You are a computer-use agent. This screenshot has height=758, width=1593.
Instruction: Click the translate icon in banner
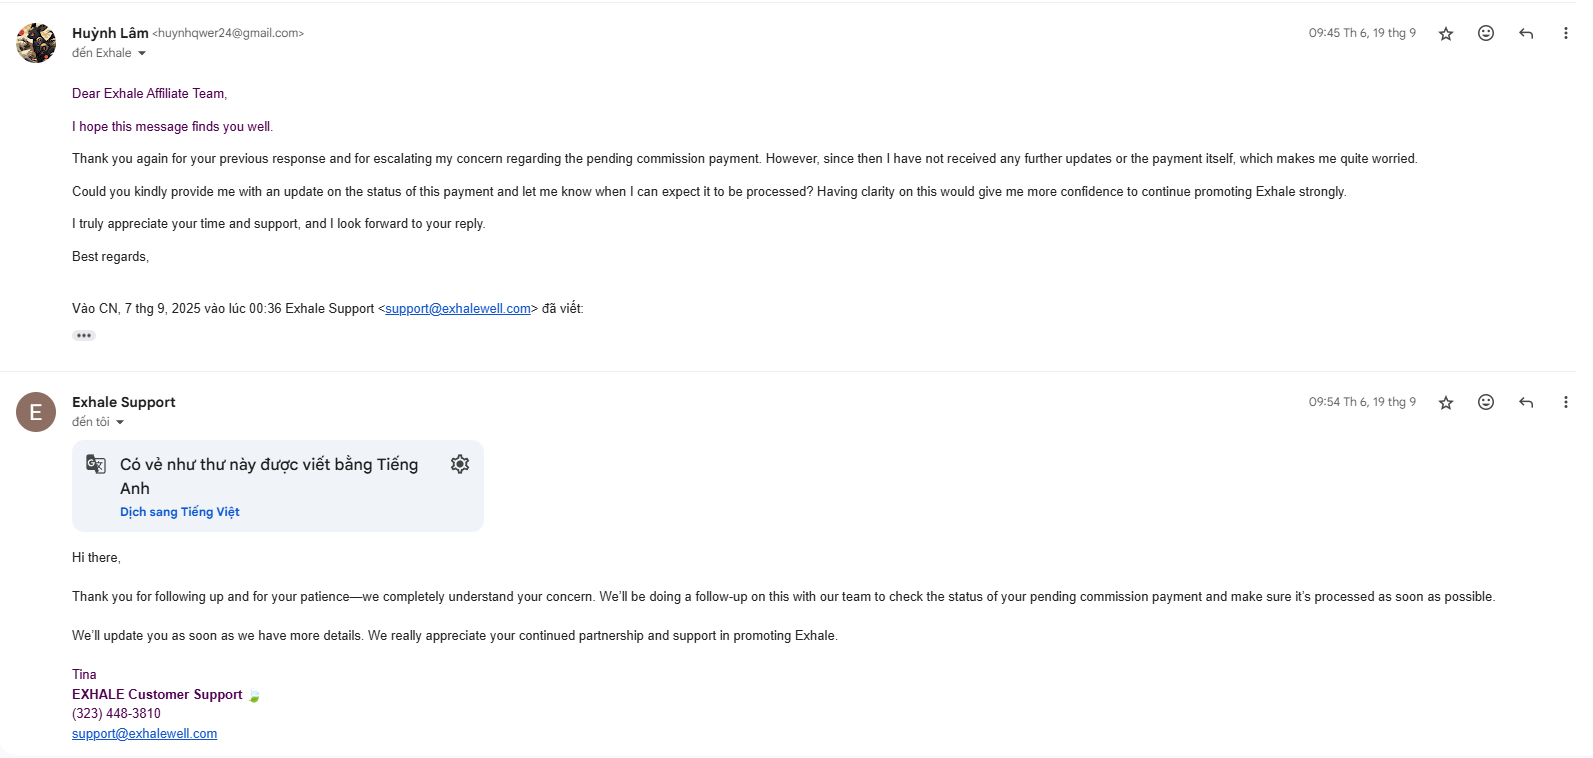pyautogui.click(x=96, y=464)
